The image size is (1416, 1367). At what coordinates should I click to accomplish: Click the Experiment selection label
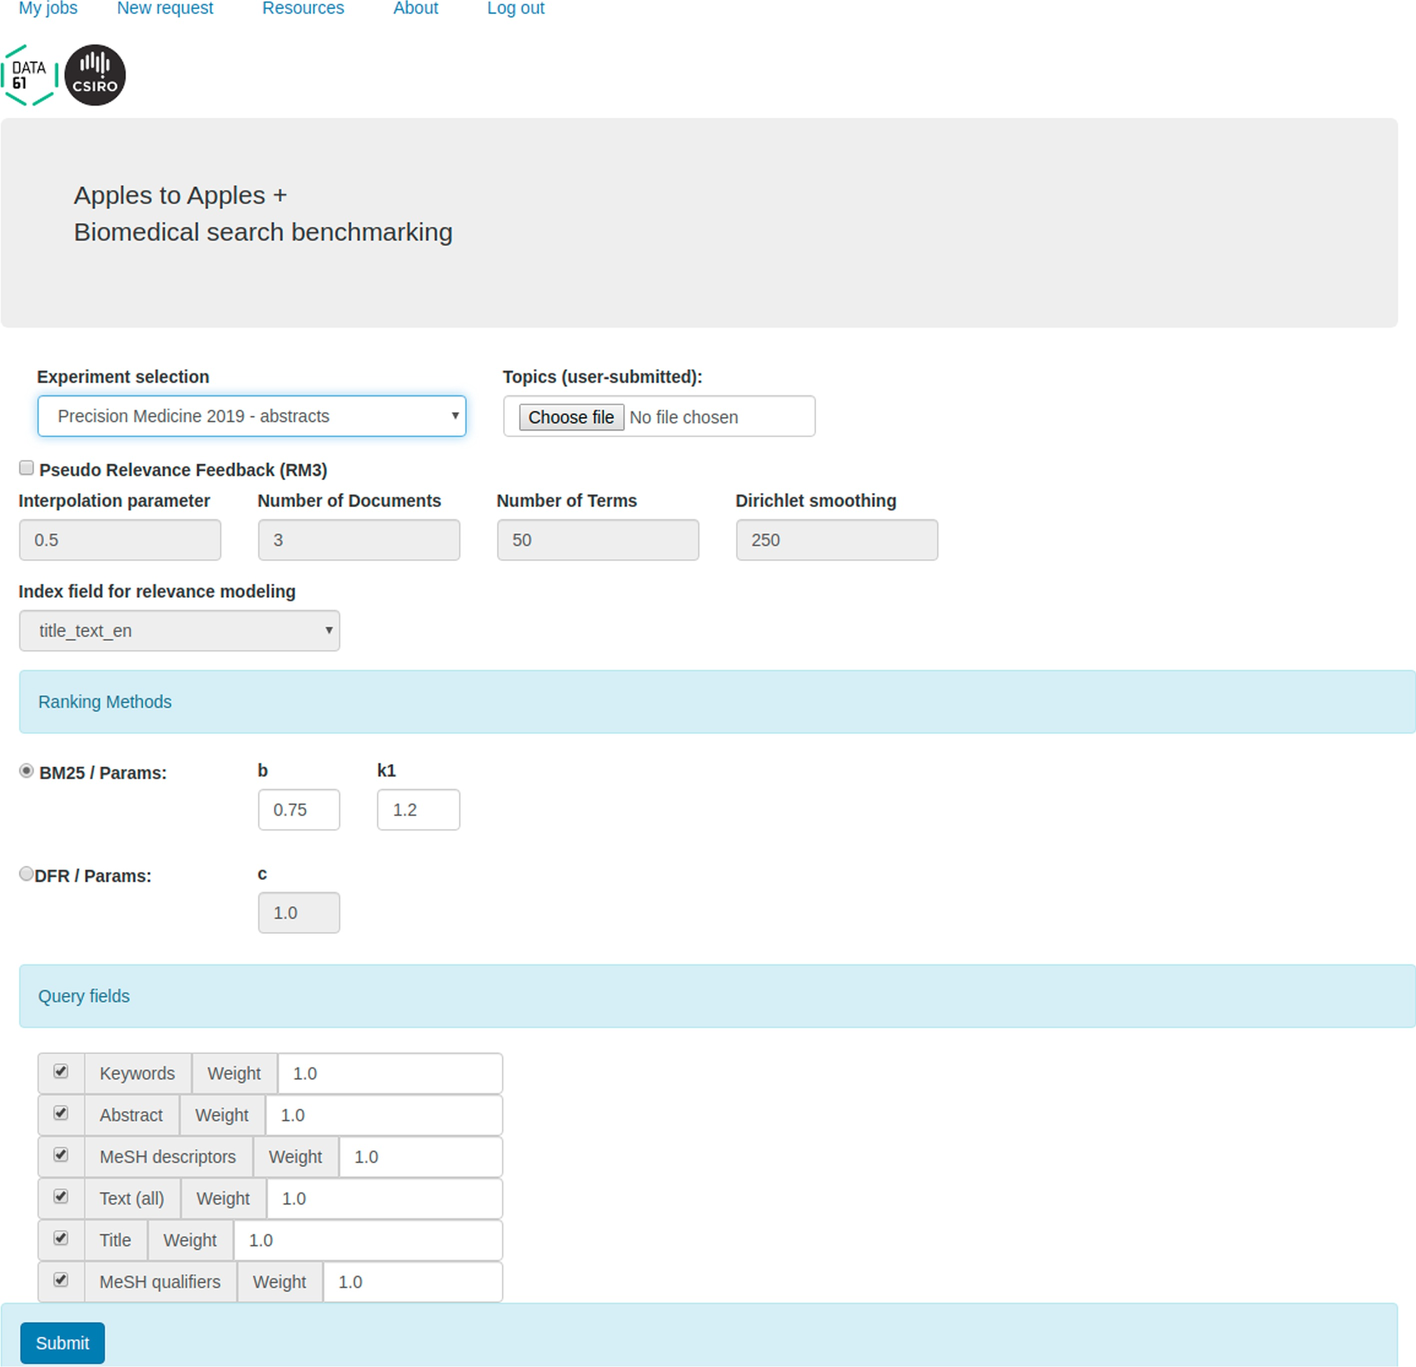[123, 377]
